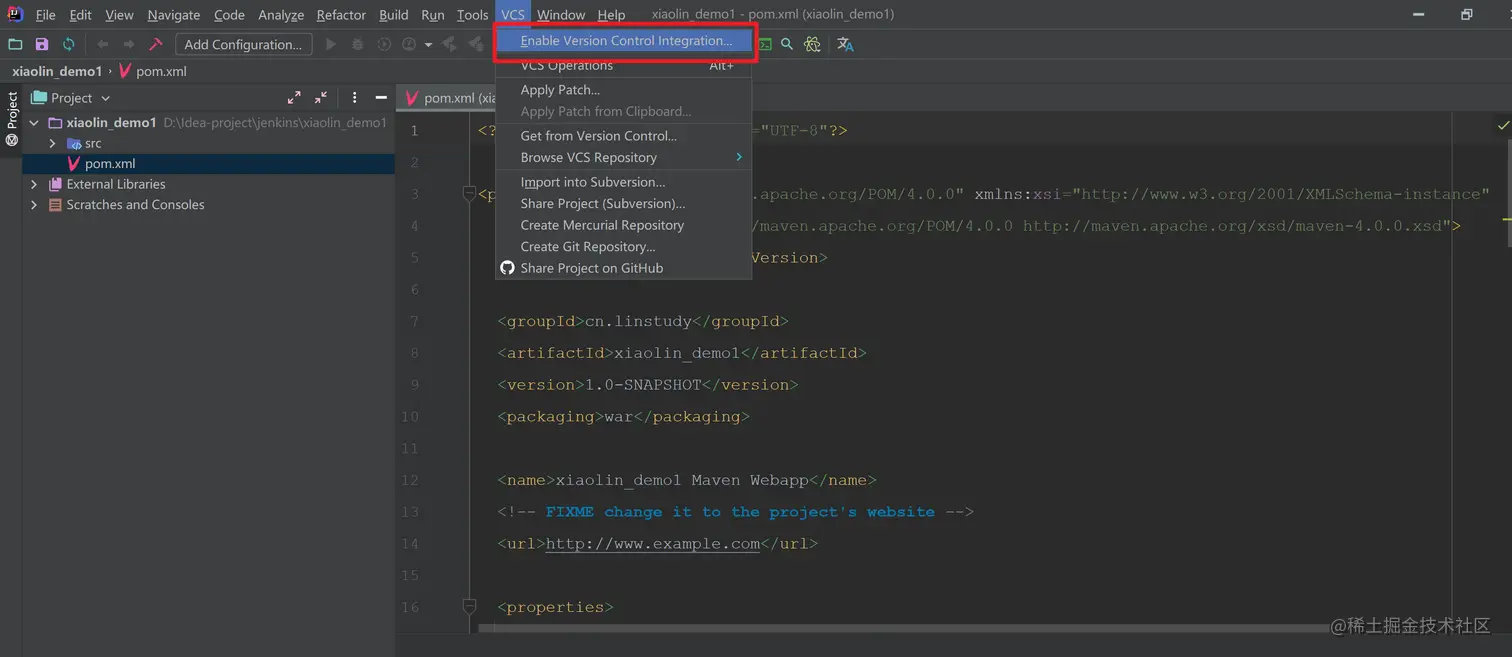Fold the properties tag on line 16
Viewport: 1512px width, 657px height.
pyautogui.click(x=469, y=607)
